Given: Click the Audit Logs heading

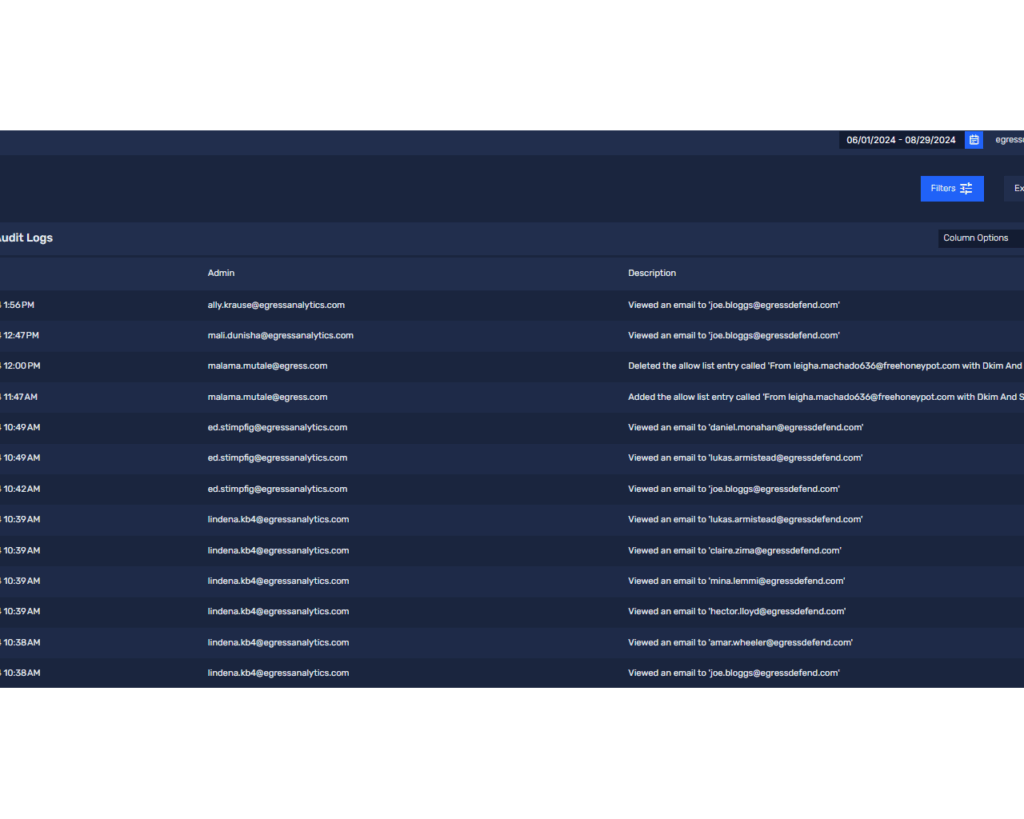Looking at the screenshot, I should [26, 237].
